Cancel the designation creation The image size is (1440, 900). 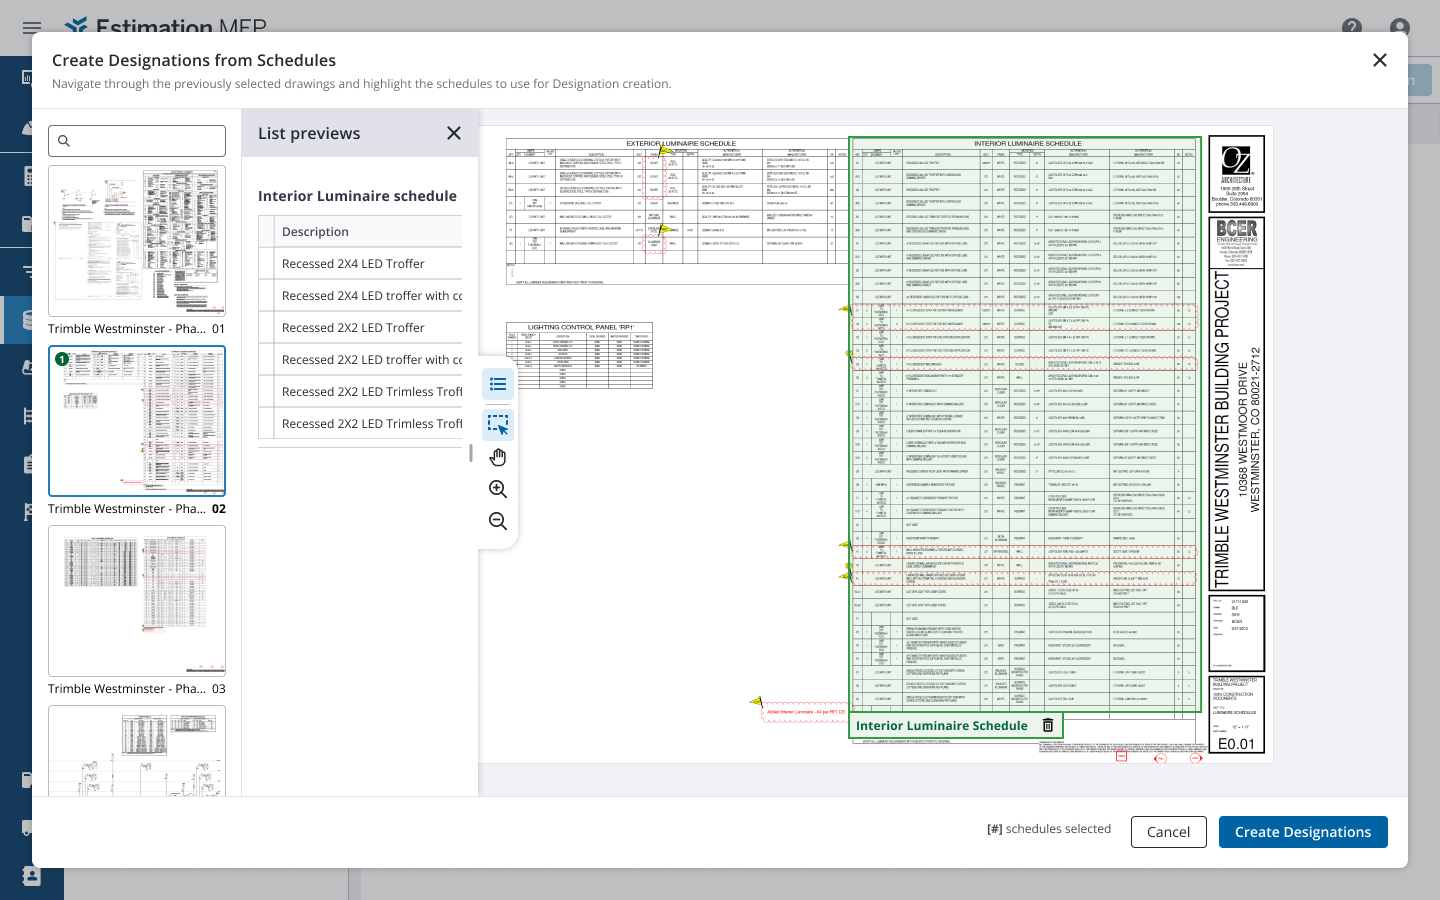1168,831
